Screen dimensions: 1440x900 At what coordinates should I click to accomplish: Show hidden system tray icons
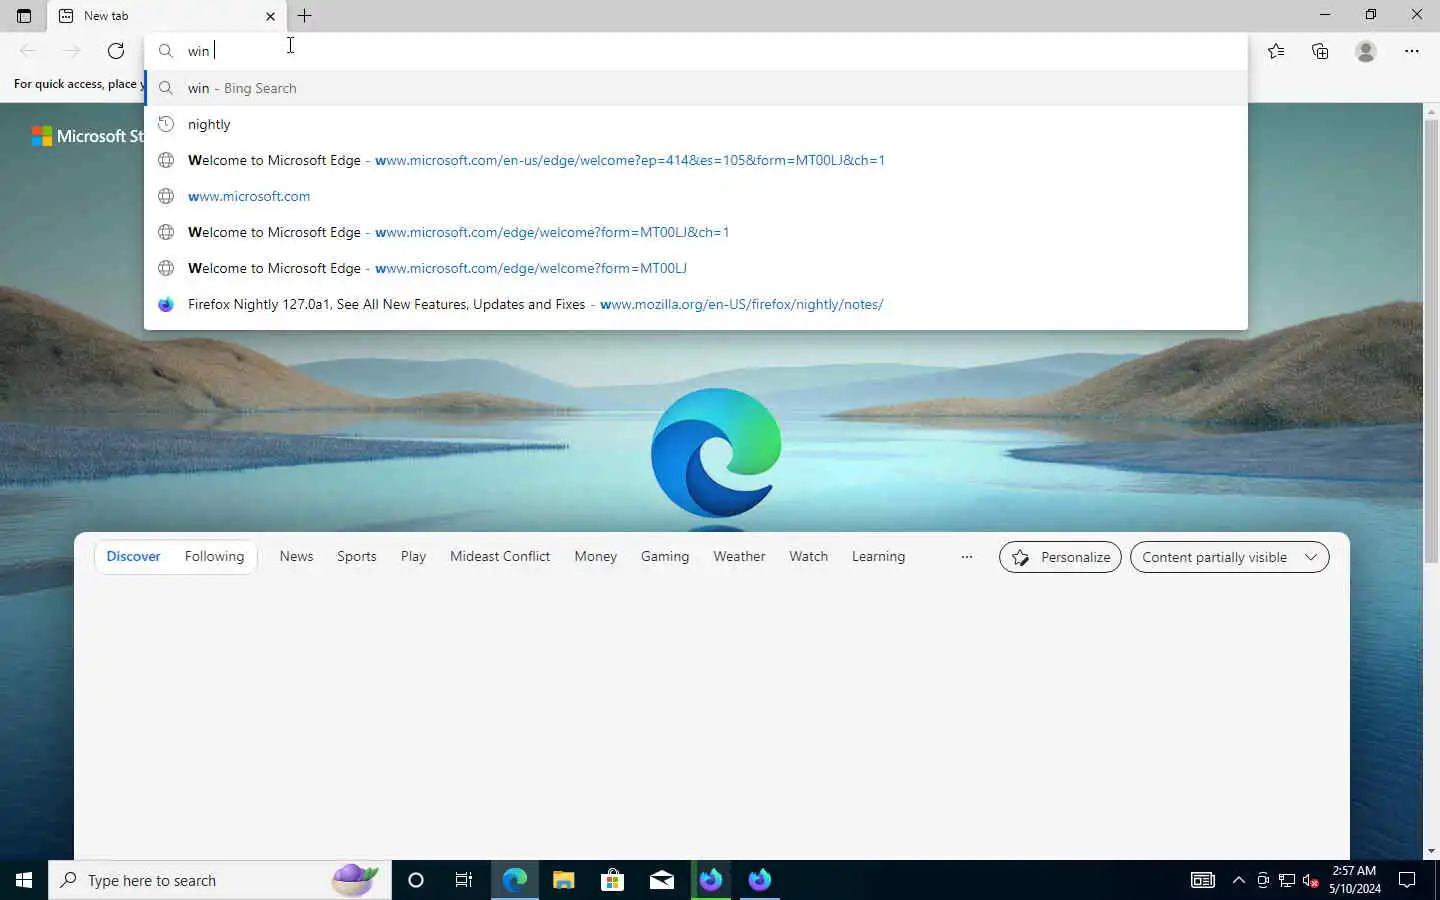coord(1238,880)
